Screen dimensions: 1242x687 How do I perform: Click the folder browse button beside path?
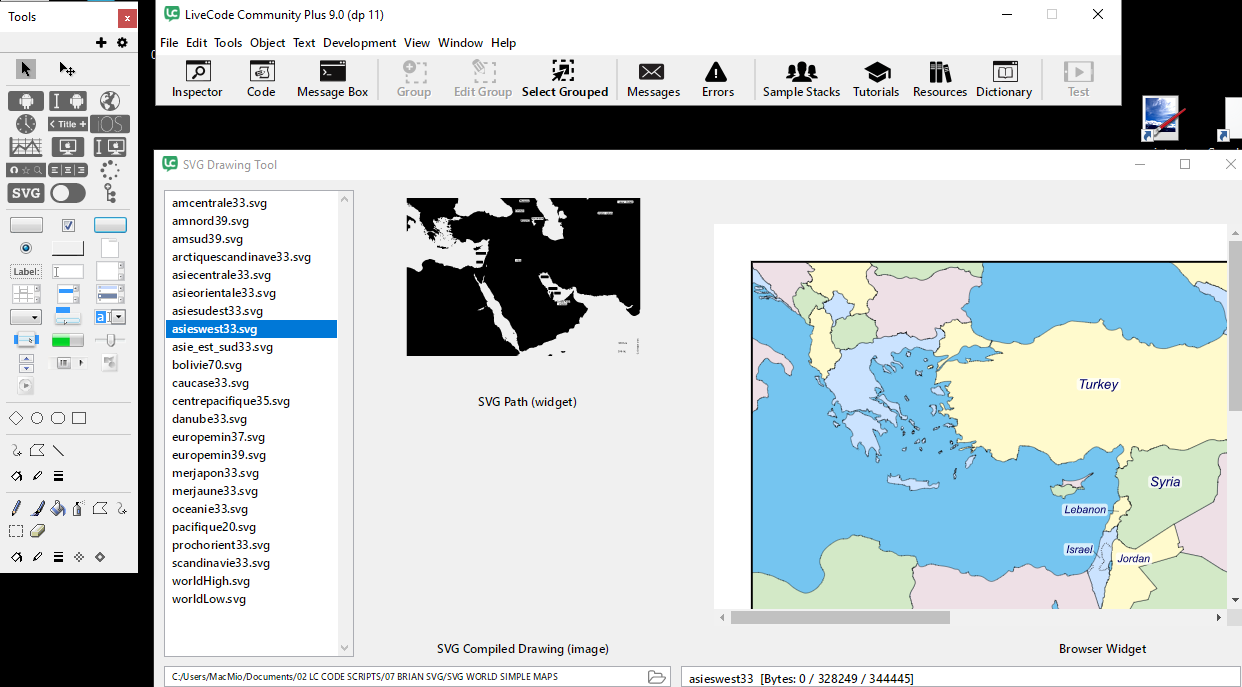[657, 677]
